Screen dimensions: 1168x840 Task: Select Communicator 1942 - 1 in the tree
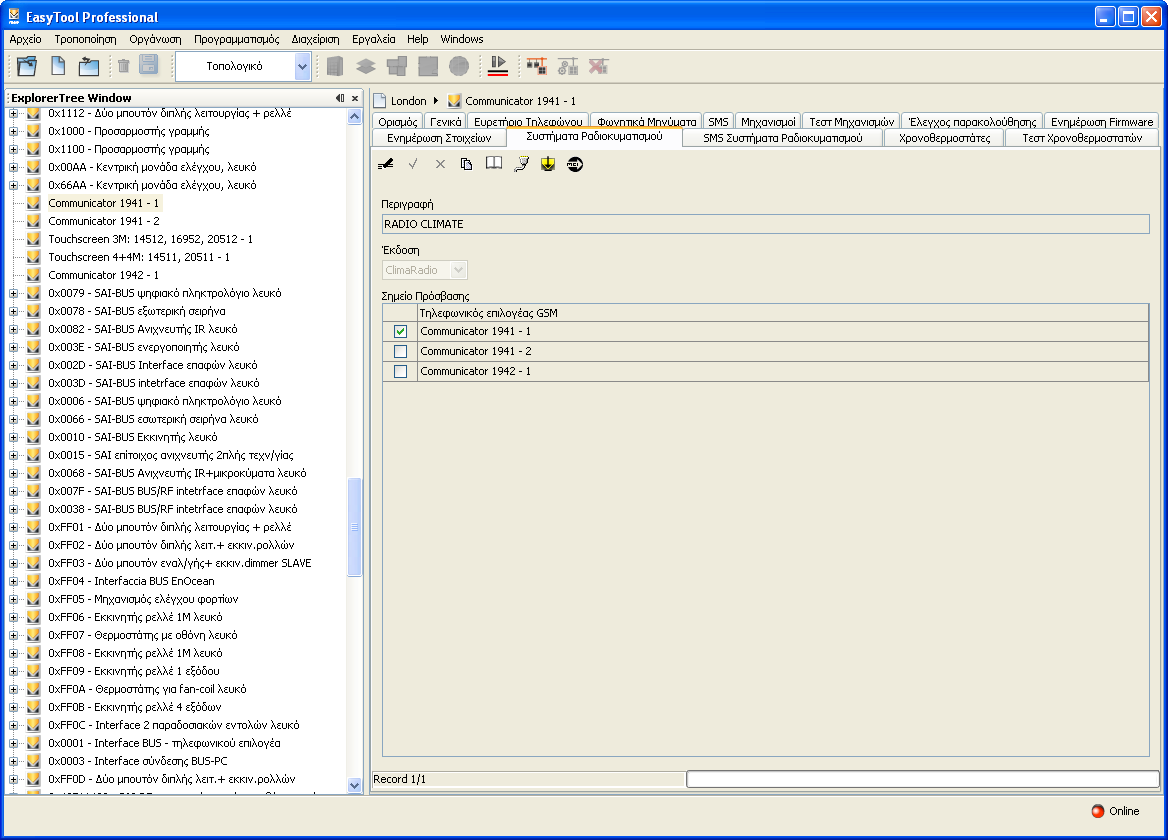[104, 275]
